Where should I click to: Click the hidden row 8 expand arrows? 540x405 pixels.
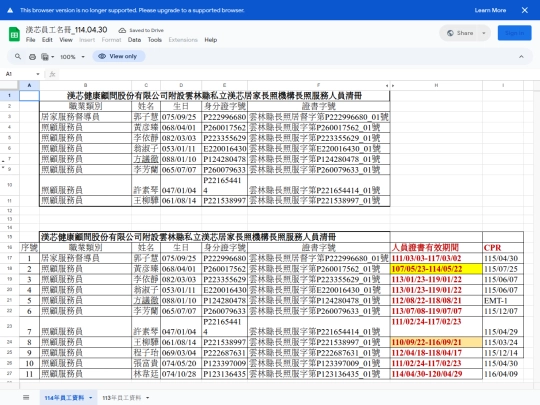[x=3, y=164]
